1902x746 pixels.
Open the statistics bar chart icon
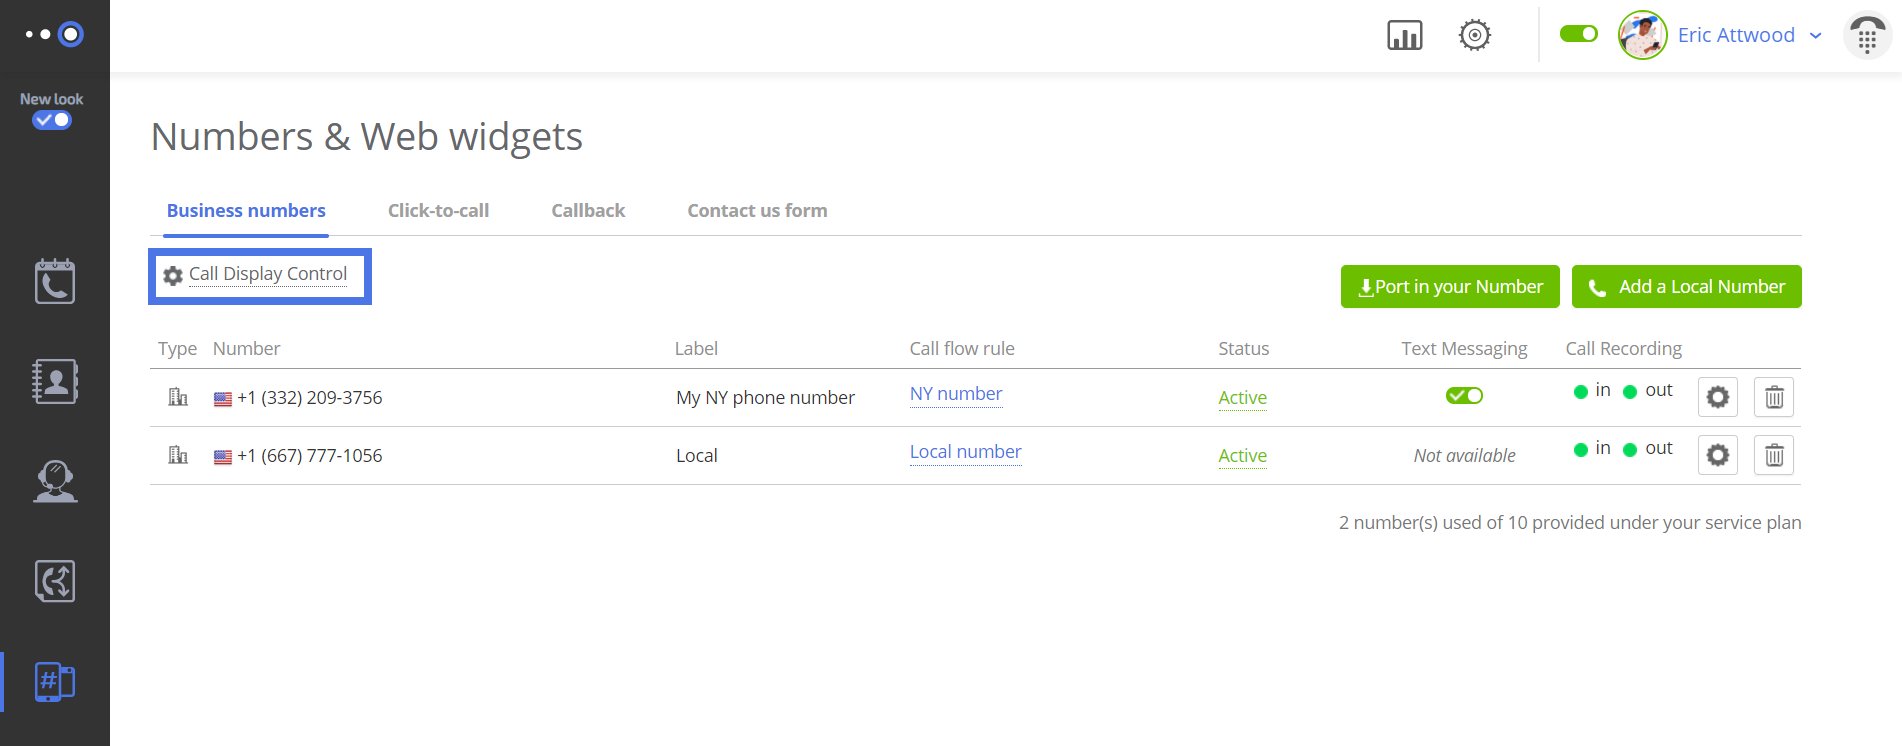(1404, 36)
